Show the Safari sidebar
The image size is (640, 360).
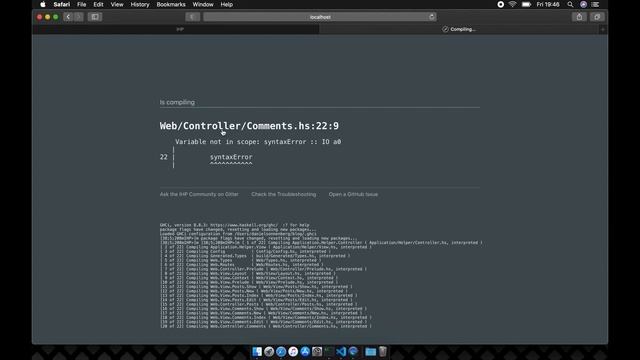coord(95,17)
